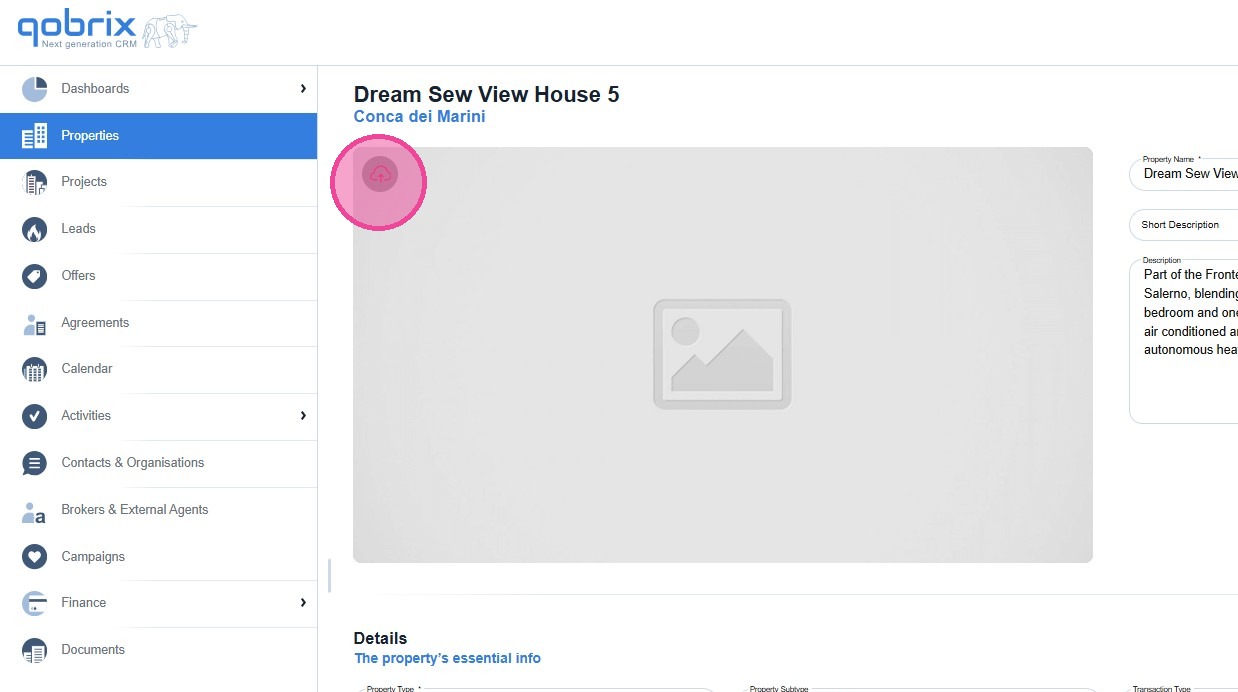Select Finance in the sidebar
Image resolution: width=1238 pixels, height=692 pixels.
point(158,603)
